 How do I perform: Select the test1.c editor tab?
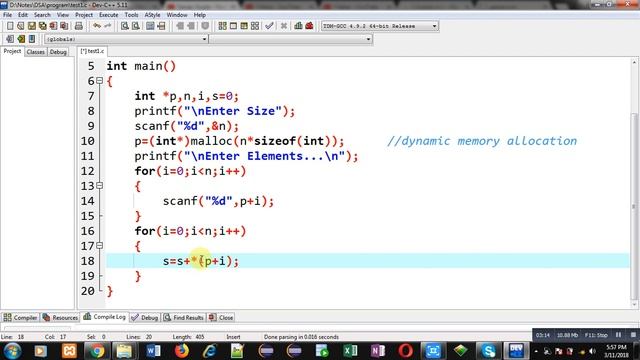click(x=92, y=51)
